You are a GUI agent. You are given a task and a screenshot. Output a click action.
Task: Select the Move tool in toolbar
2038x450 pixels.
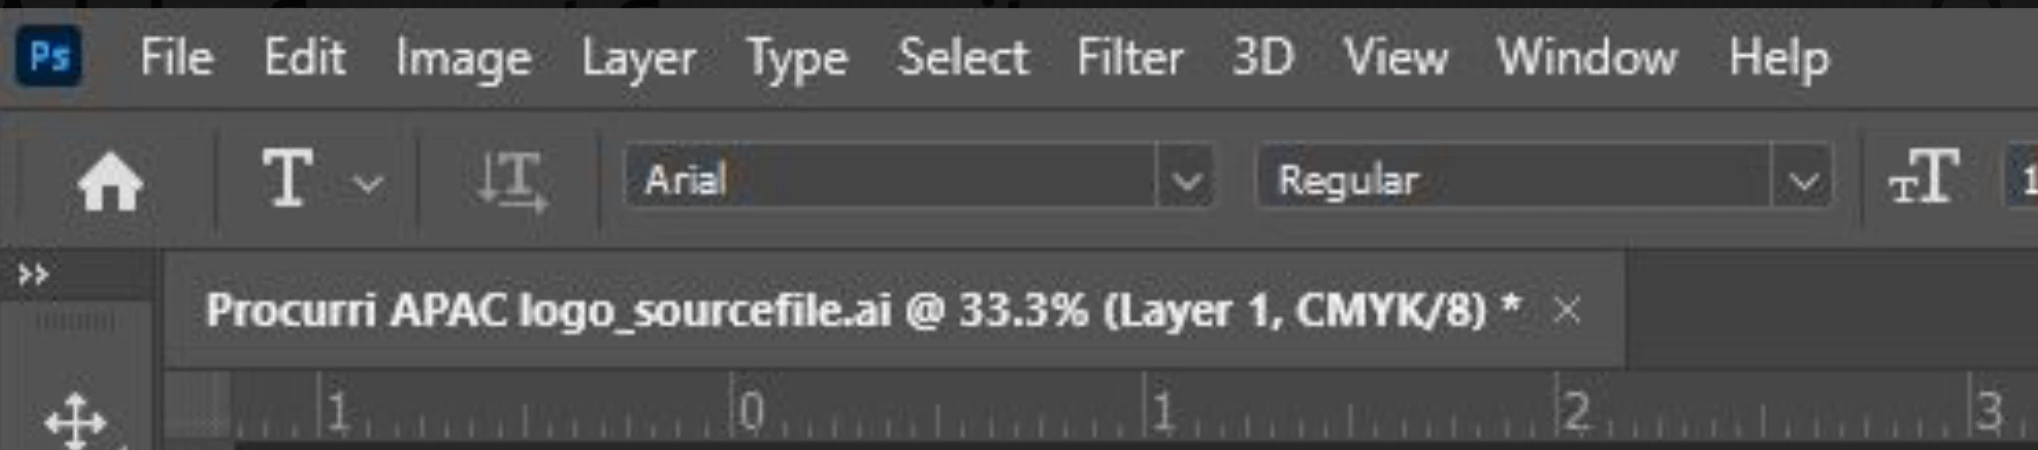click(x=76, y=421)
